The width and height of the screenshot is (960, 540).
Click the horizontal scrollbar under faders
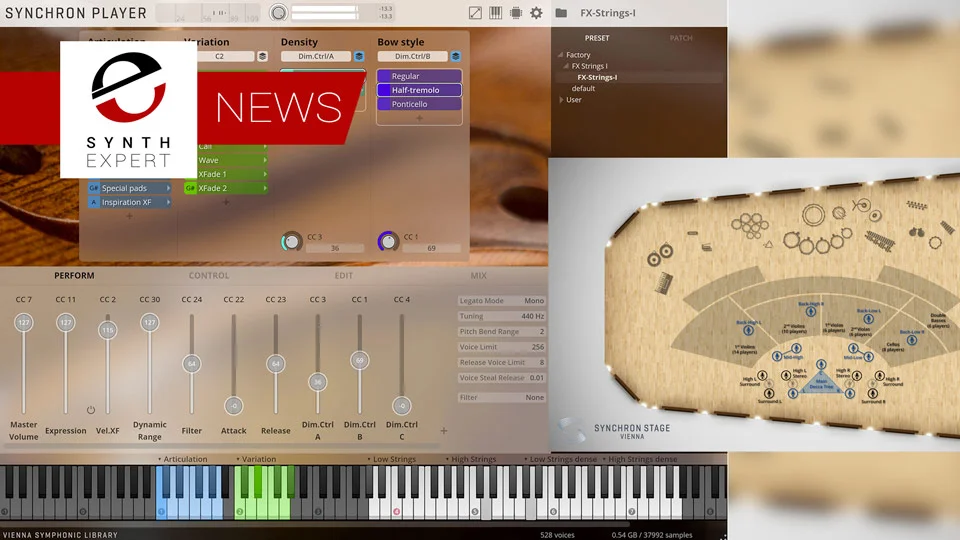pos(220,446)
